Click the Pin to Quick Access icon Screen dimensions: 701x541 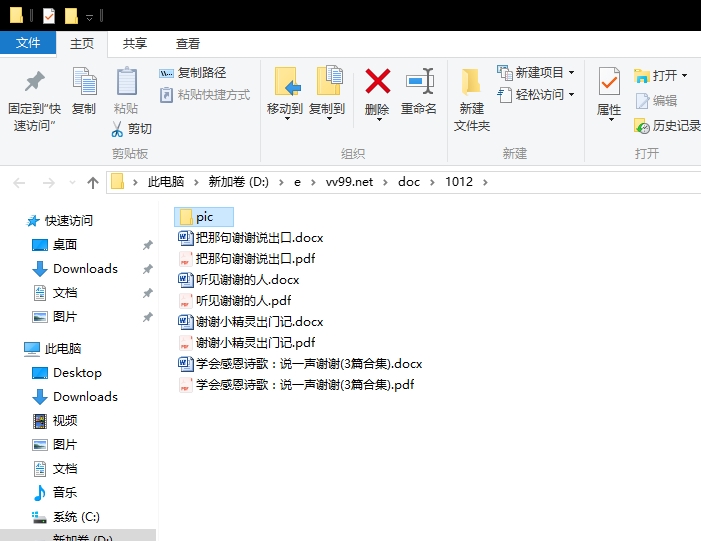click(34, 82)
